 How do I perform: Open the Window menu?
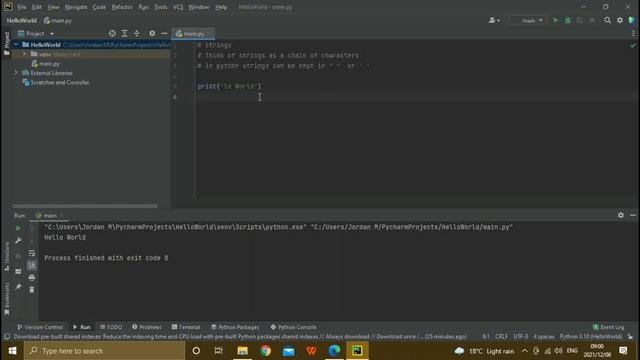tap(199, 7)
